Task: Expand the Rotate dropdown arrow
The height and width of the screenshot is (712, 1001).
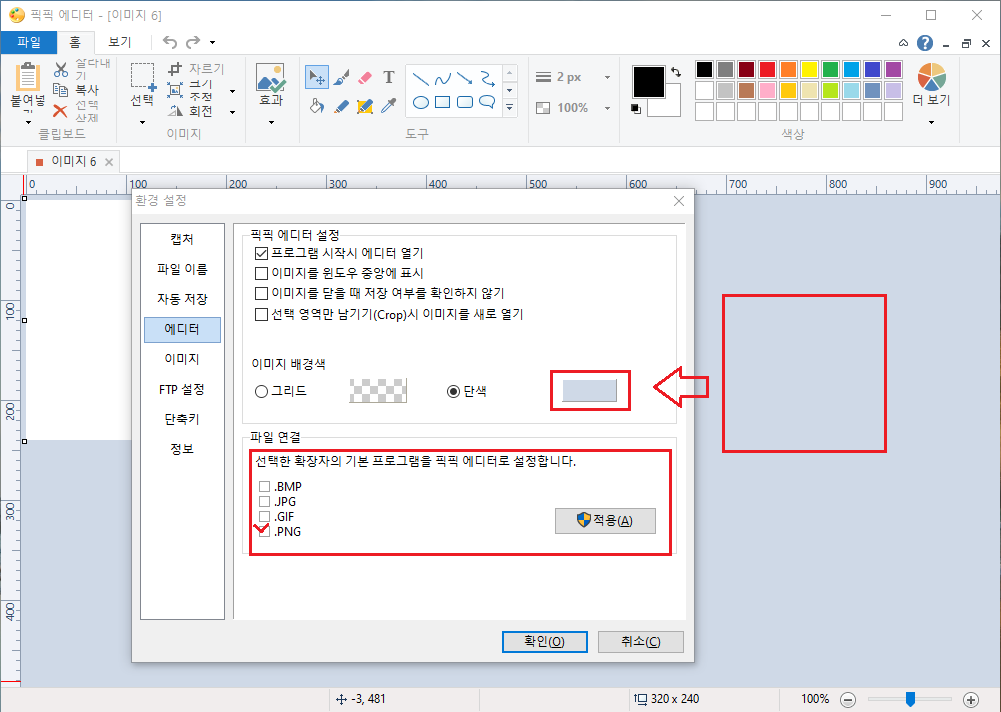Action: tap(232, 112)
